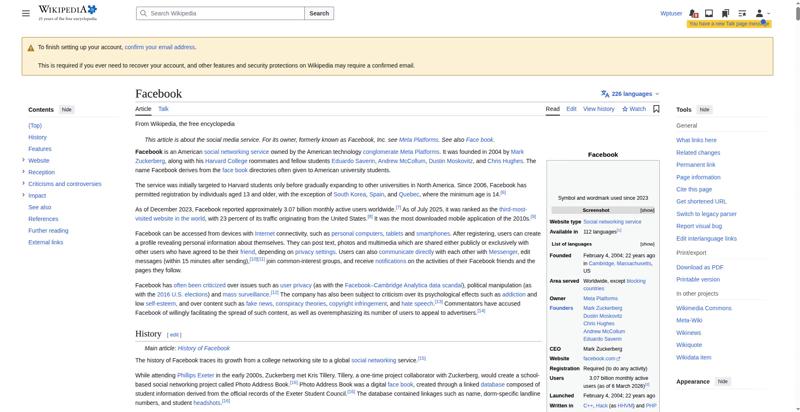Open the Wptuser profile link
This screenshot has width=800, height=412.
point(671,13)
